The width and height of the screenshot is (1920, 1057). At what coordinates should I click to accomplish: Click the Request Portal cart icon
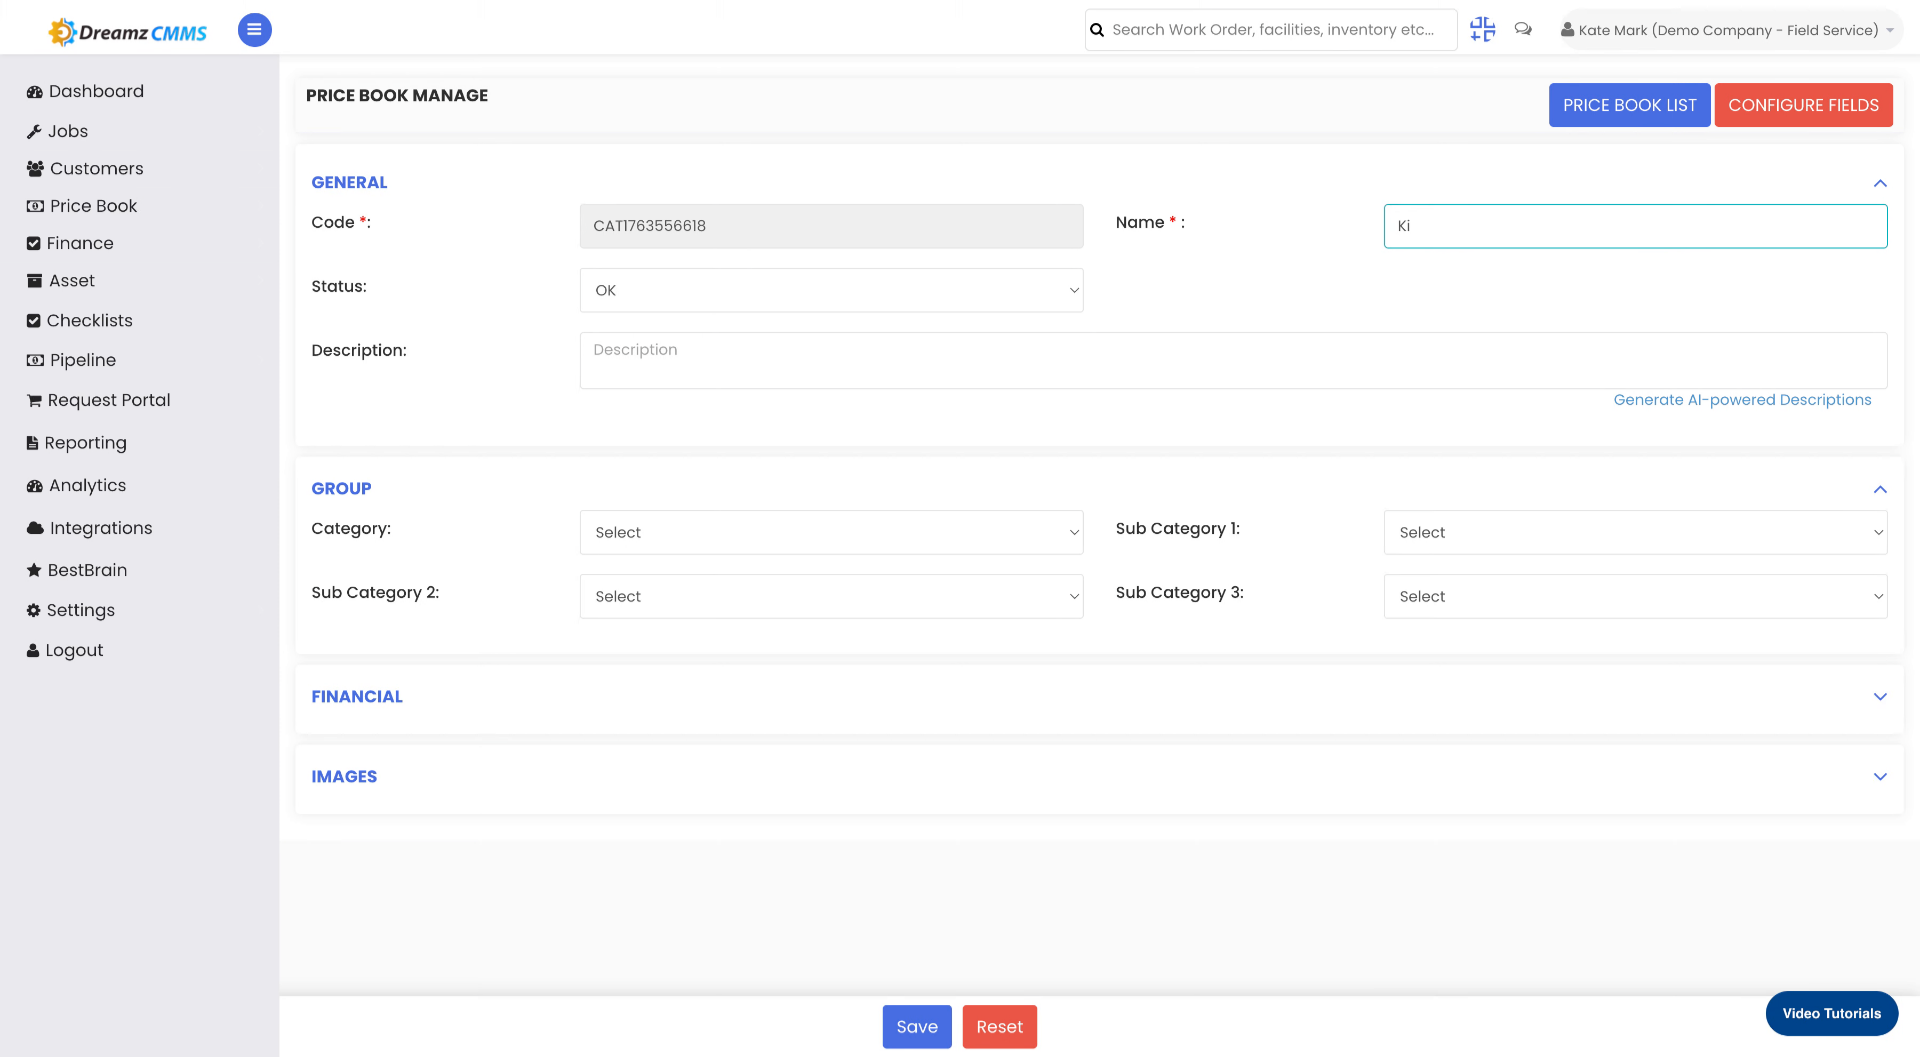click(x=34, y=400)
